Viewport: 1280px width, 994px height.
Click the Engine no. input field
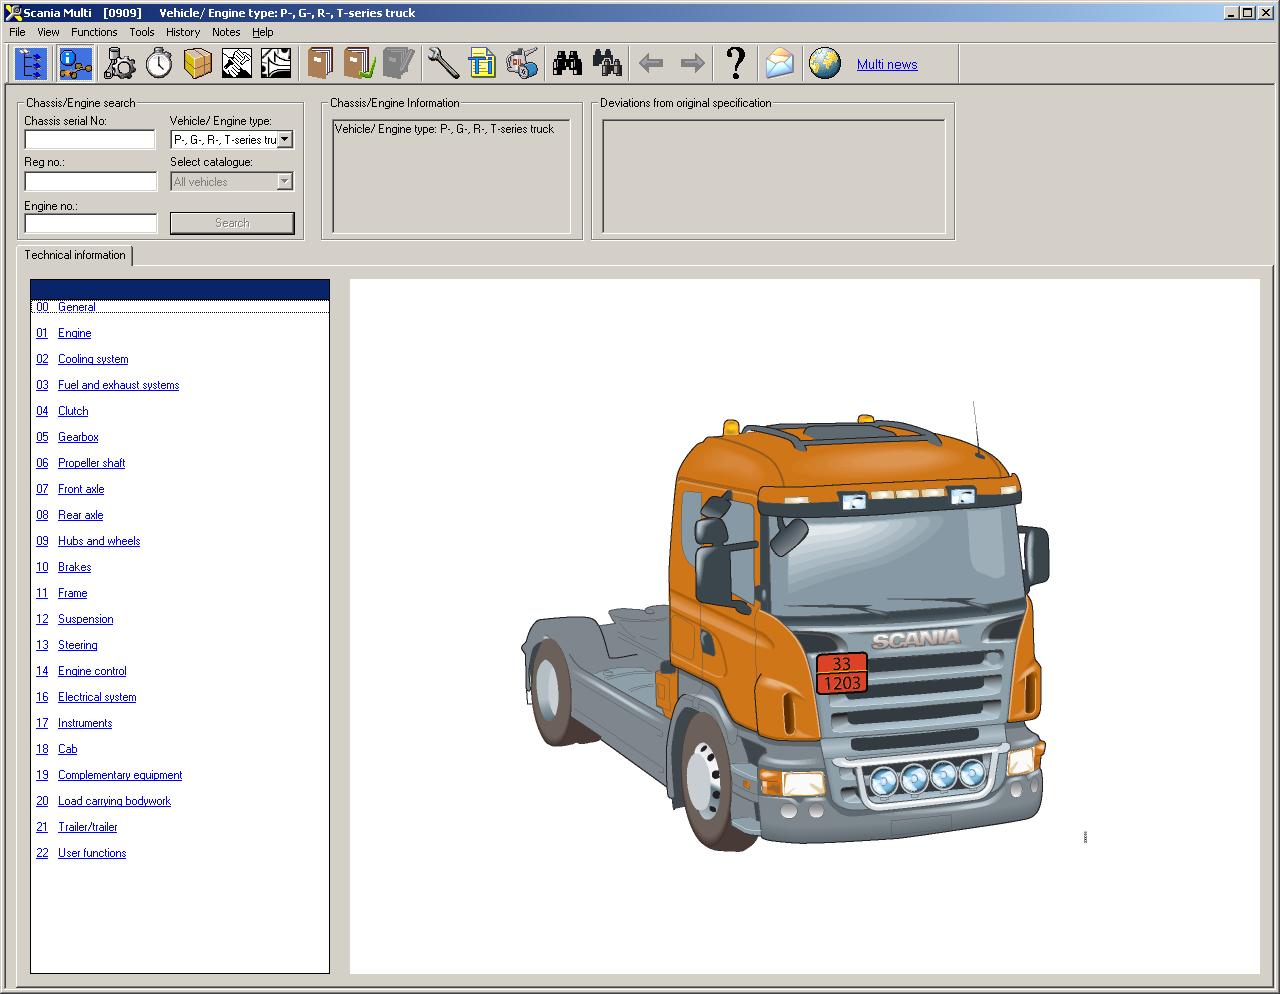click(91, 223)
